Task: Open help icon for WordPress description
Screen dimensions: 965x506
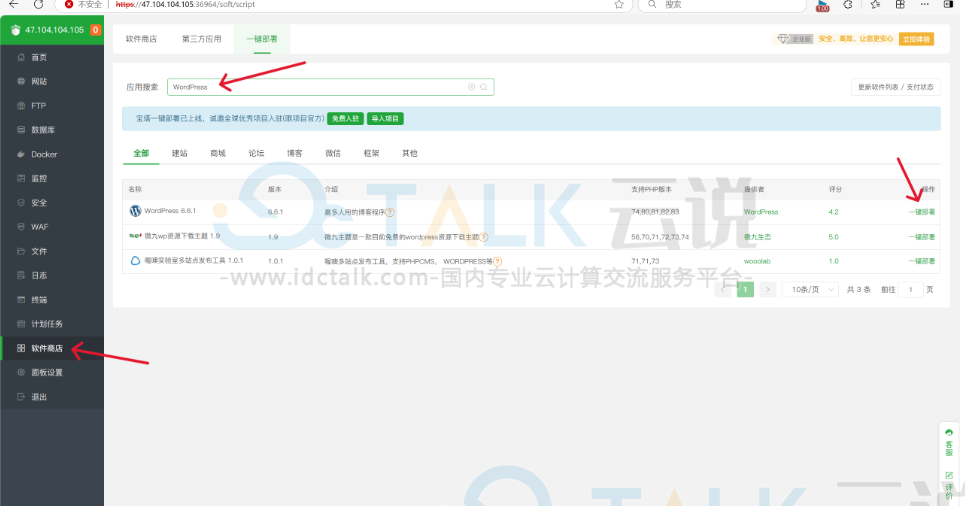Action: point(390,212)
